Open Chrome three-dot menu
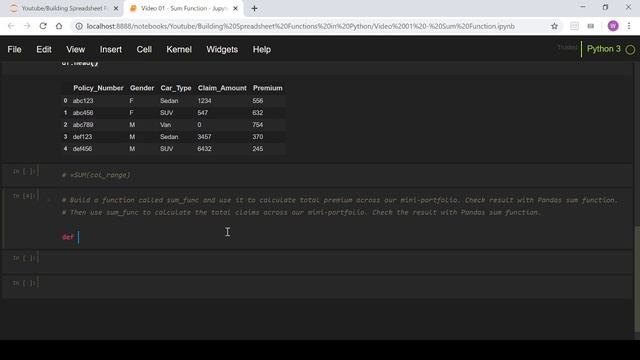Screen dimensions: 640x360 click(629, 26)
